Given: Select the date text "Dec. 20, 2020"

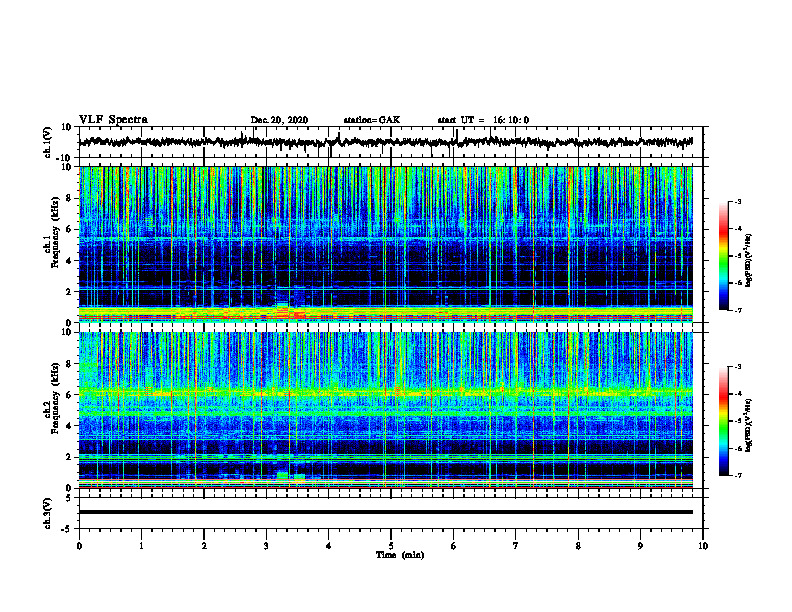Looking at the screenshot, I should [x=279, y=120].
